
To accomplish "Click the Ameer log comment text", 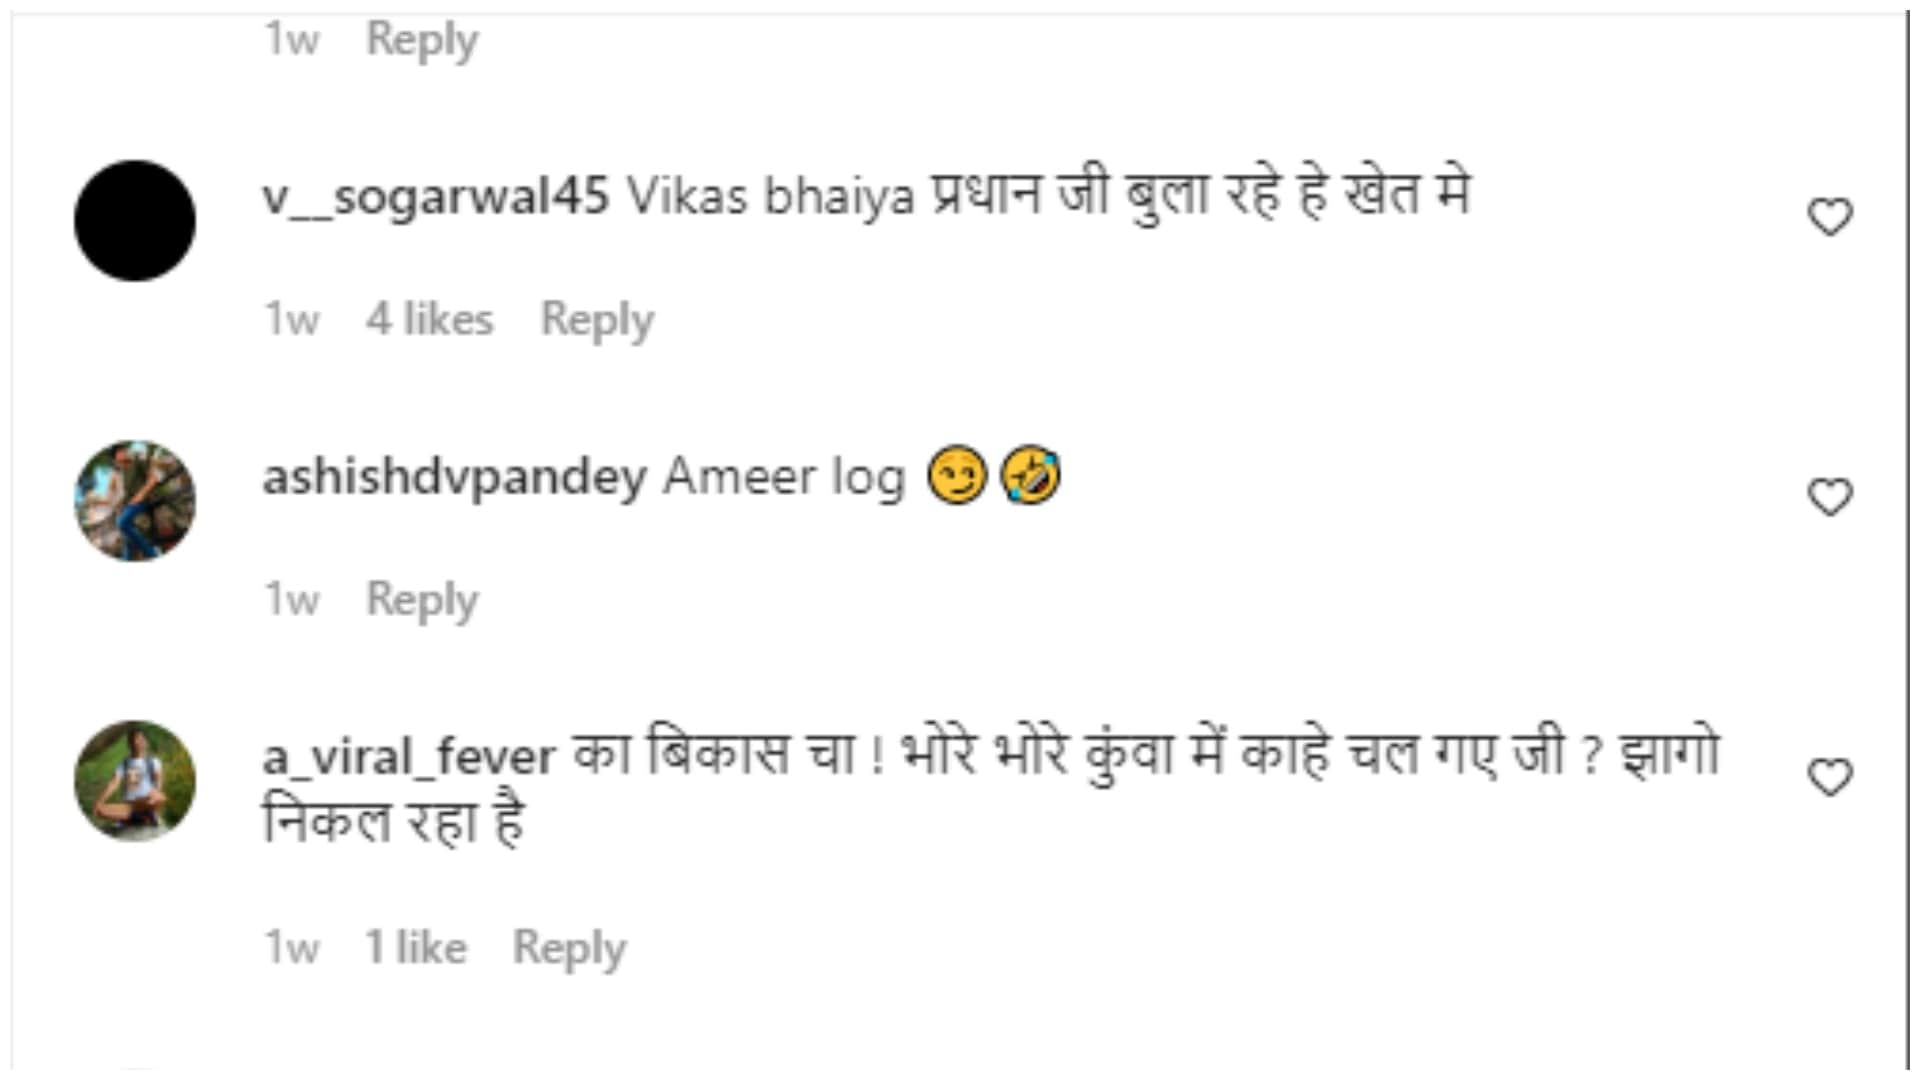I will pos(784,476).
